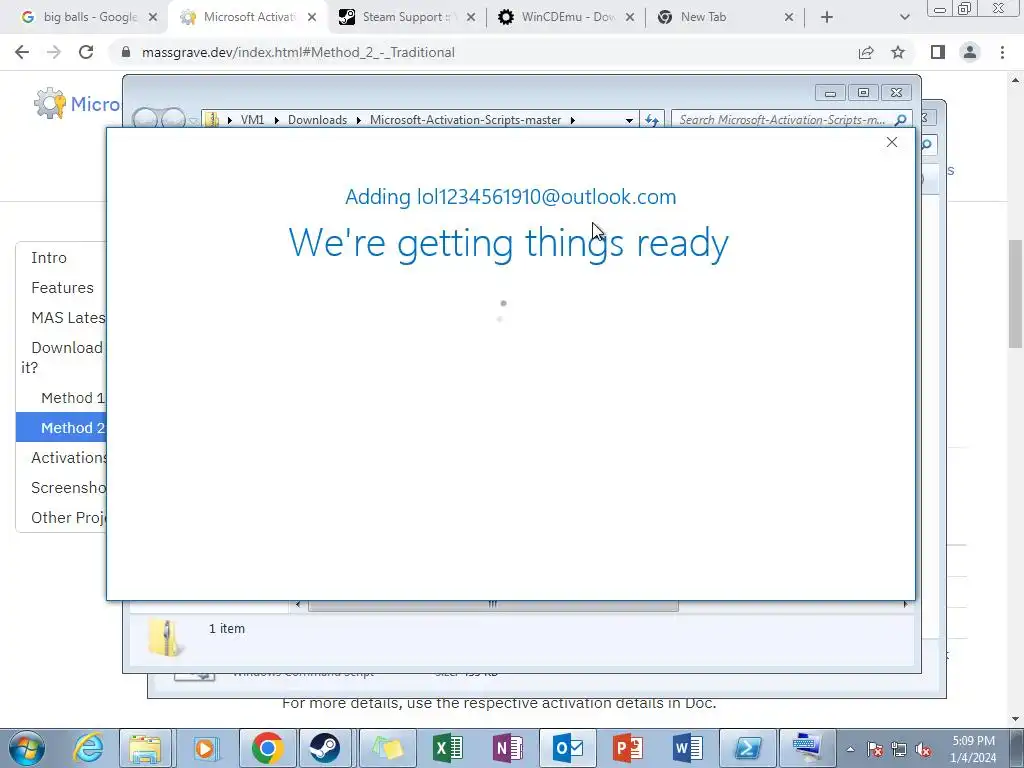Launch Word from taskbar

click(688, 748)
